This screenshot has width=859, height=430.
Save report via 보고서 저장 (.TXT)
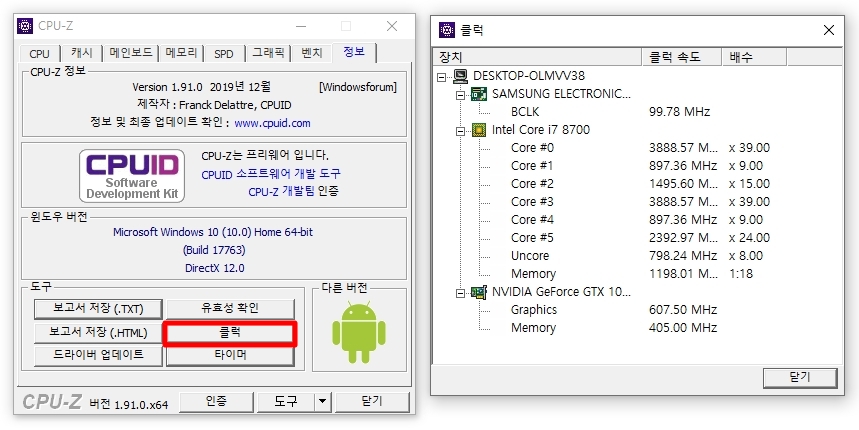pyautogui.click(x=98, y=309)
